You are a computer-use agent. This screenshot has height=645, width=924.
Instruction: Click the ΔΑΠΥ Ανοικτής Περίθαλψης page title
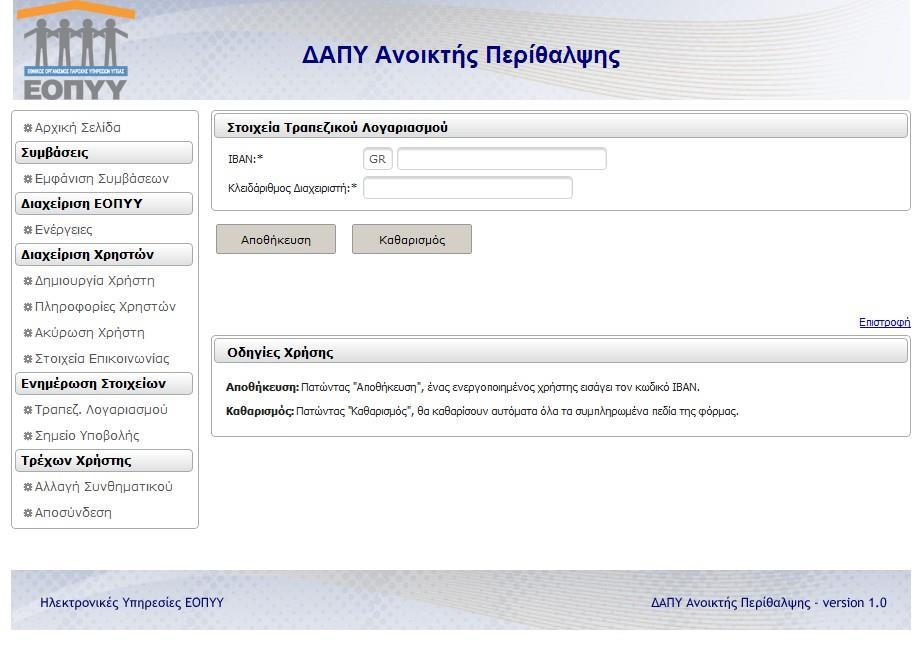pyautogui.click(x=461, y=56)
